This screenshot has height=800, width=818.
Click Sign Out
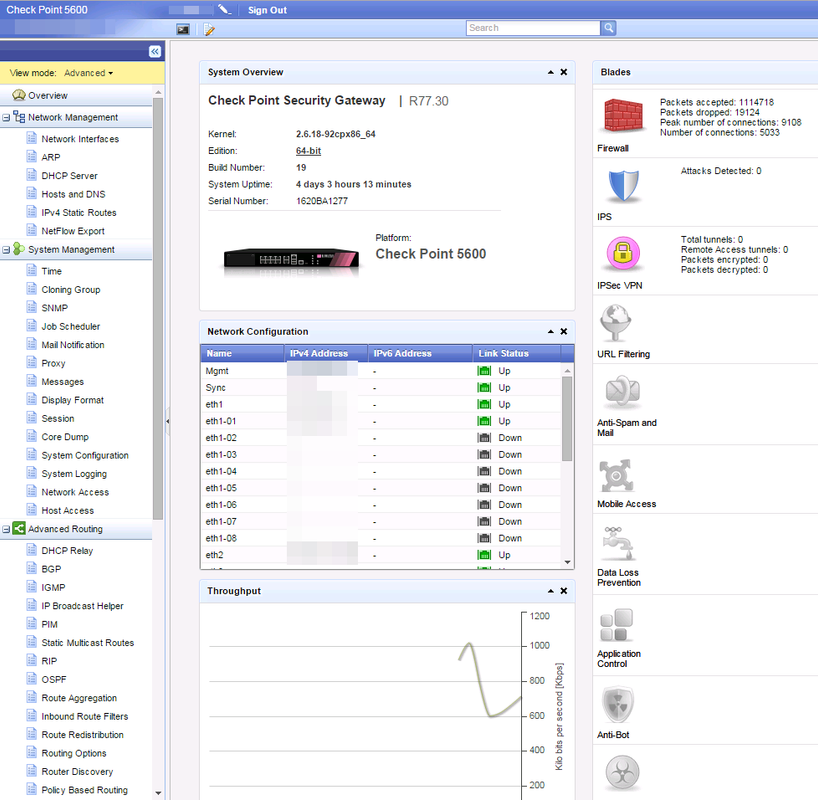tap(267, 10)
